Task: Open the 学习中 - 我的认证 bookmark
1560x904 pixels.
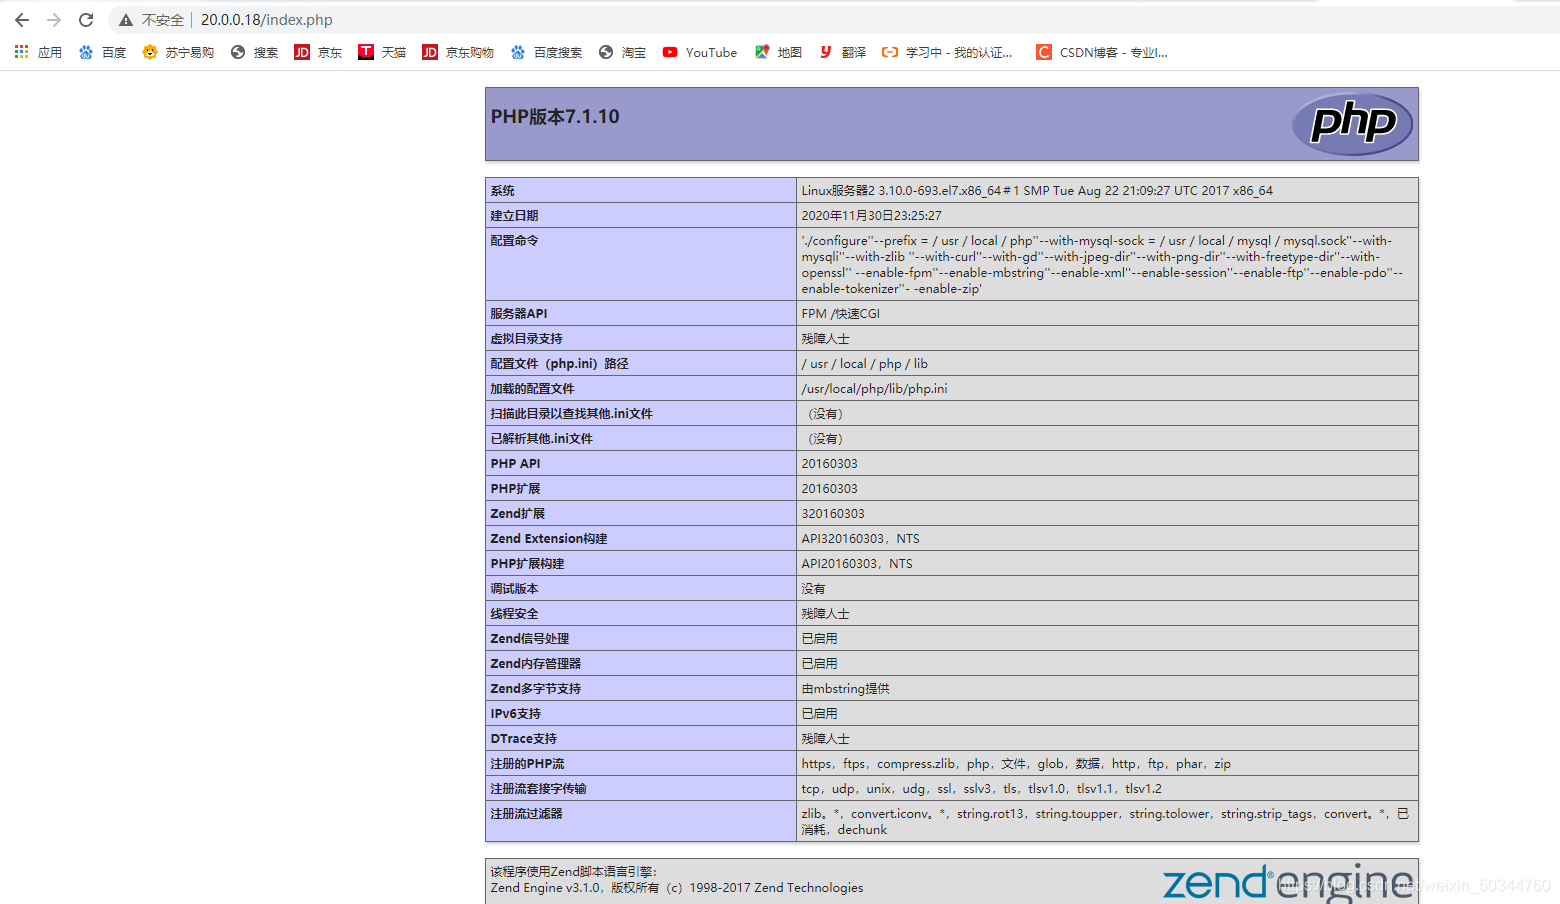Action: 947,52
